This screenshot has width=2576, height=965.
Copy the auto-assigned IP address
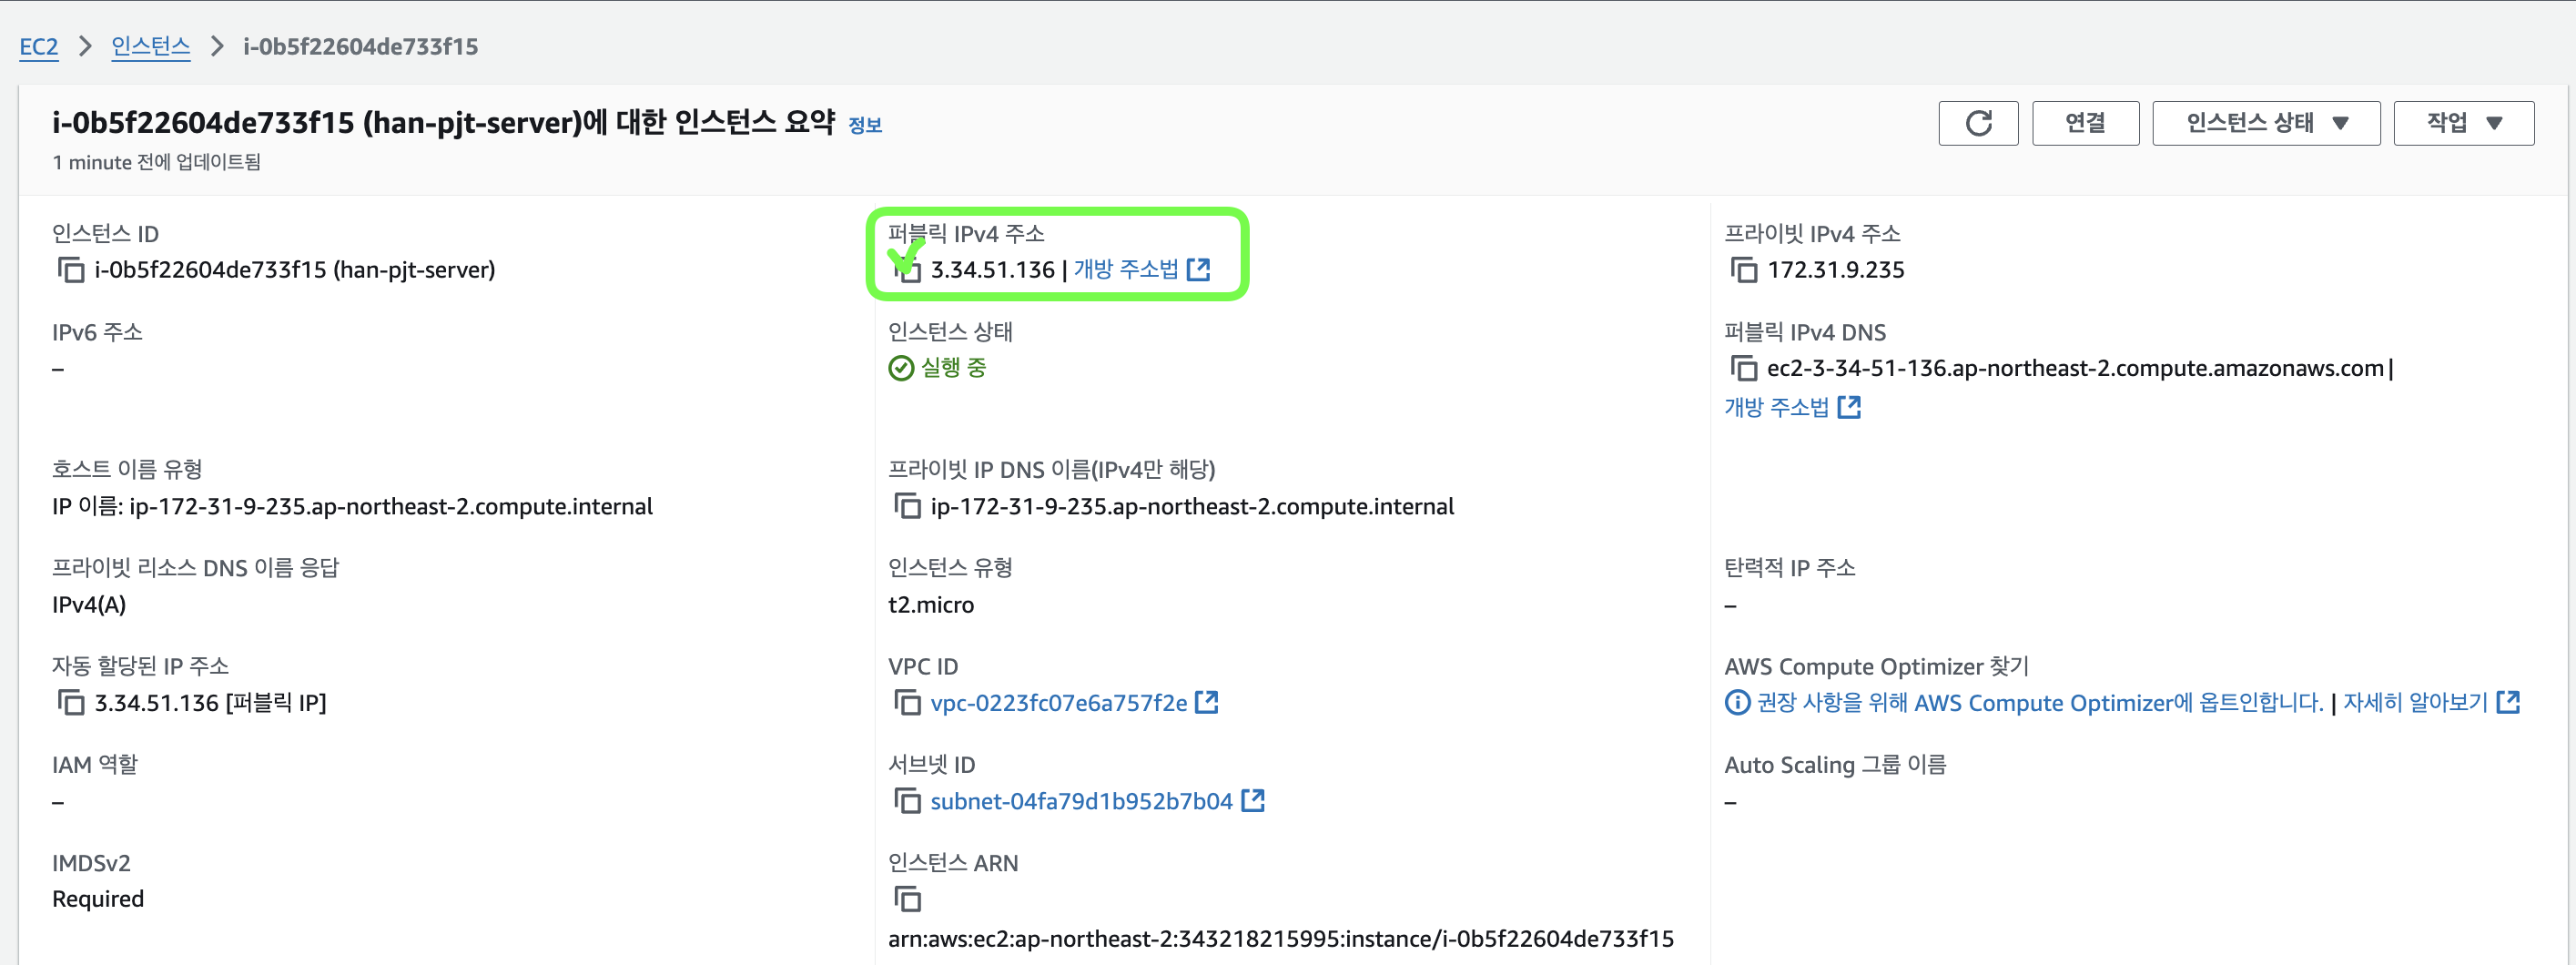pos(71,703)
